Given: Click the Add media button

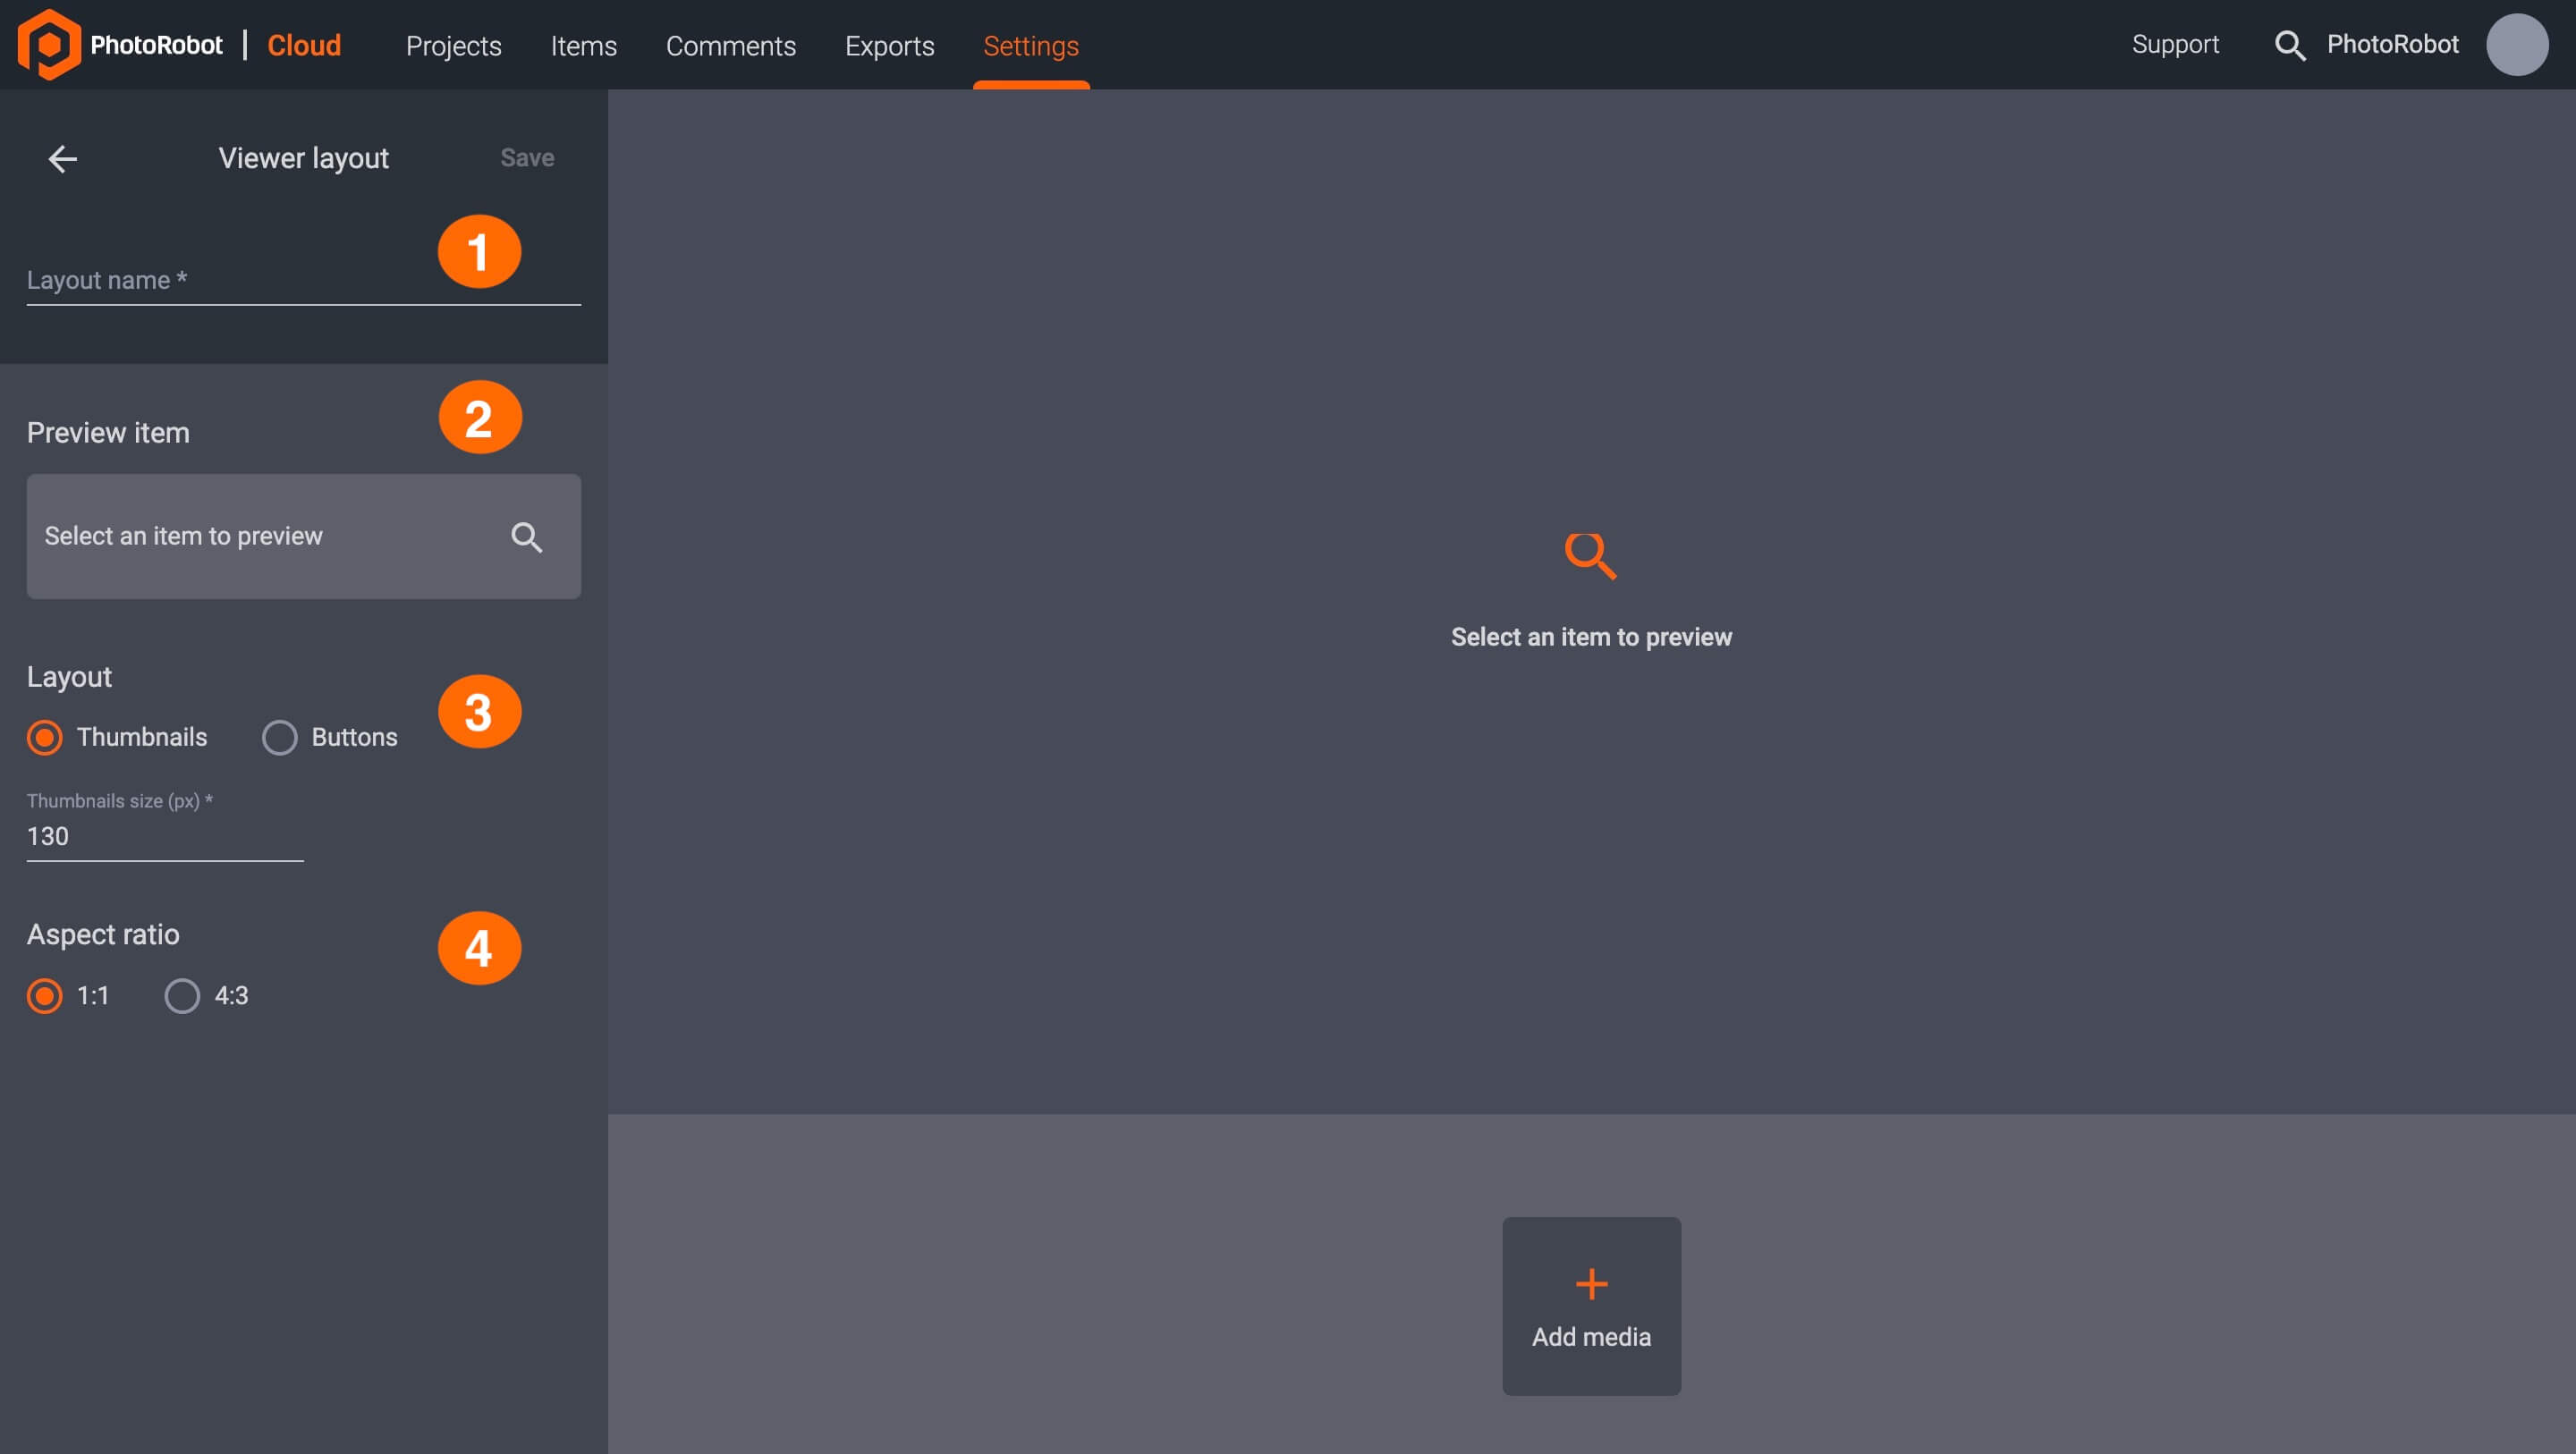Looking at the screenshot, I should (1590, 1306).
